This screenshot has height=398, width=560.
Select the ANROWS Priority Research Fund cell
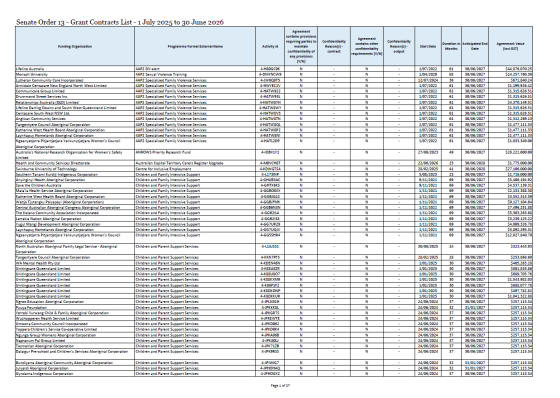(195, 155)
